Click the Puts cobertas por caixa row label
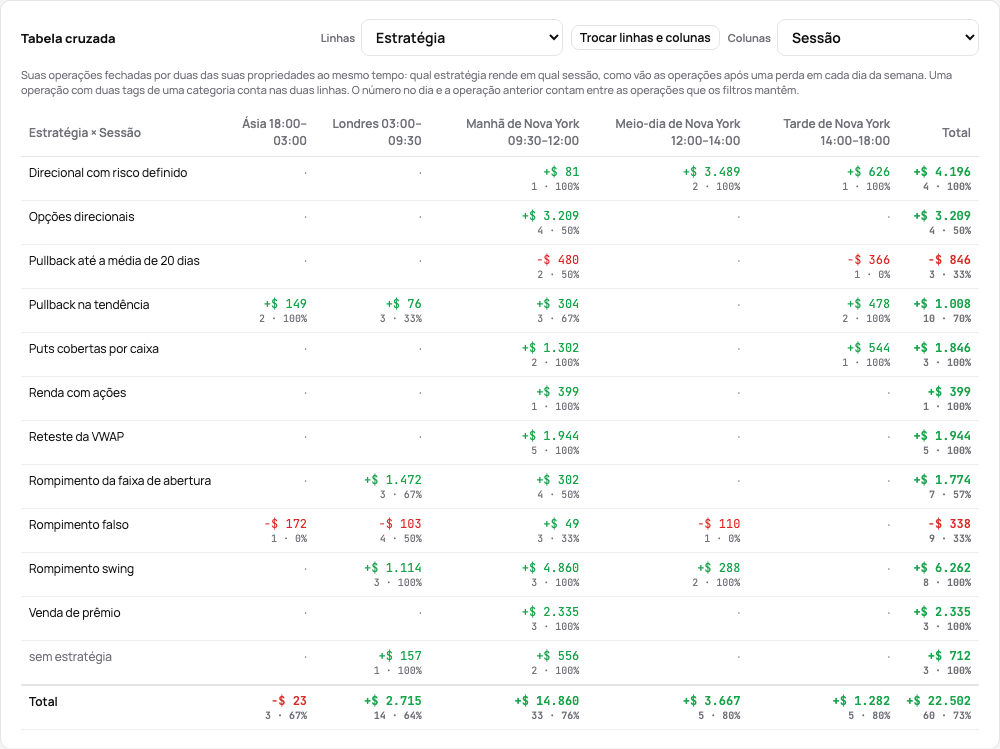Viewport: 1000px width, 749px height. coord(94,349)
